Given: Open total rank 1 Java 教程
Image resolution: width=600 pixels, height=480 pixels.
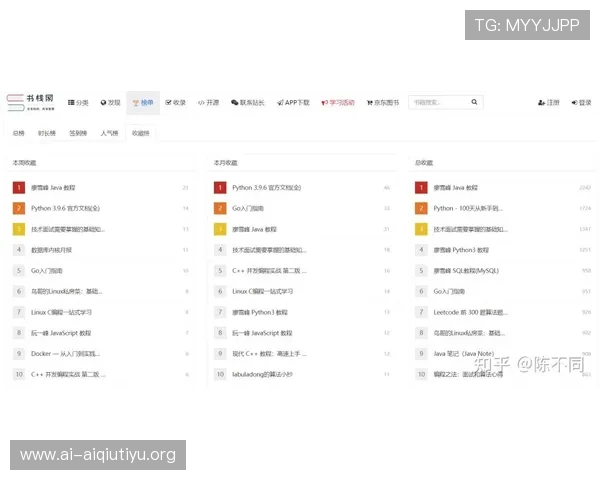Looking at the screenshot, I should click(x=456, y=188).
